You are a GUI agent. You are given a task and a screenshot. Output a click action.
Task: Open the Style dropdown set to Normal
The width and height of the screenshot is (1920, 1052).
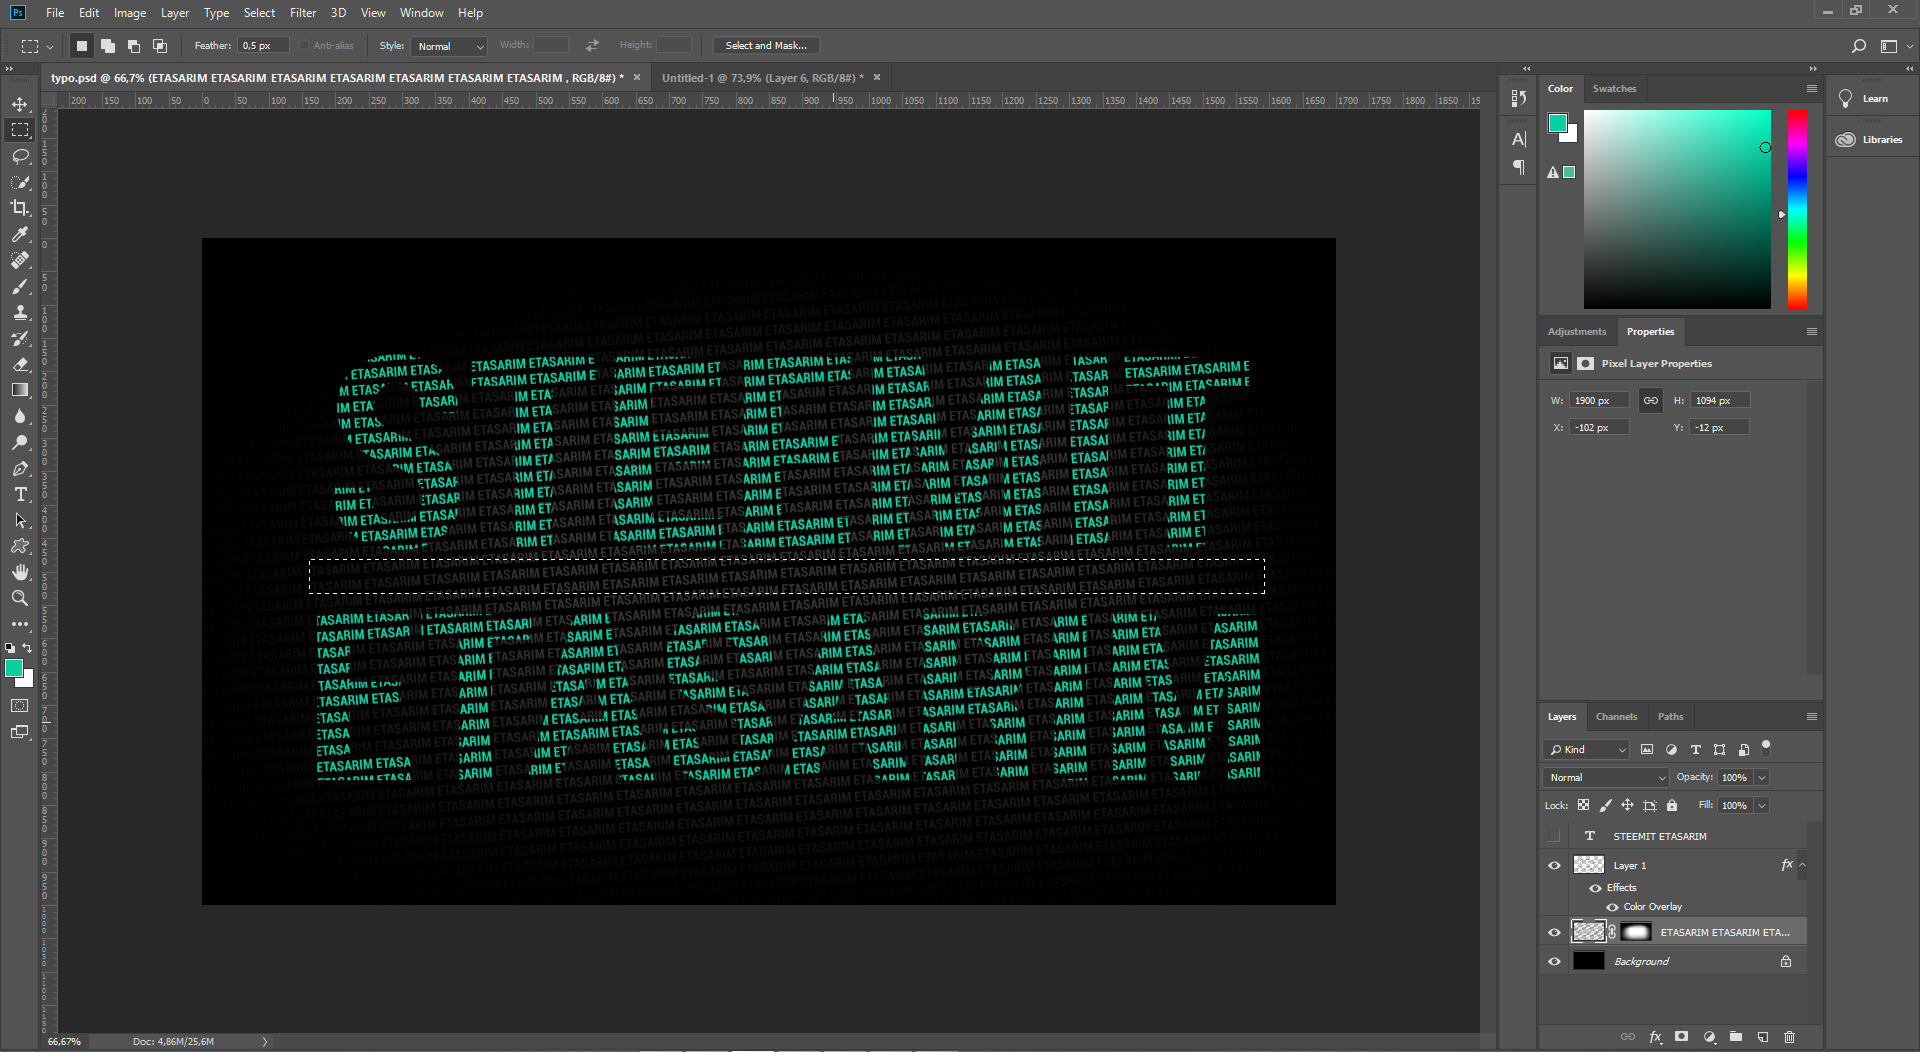point(449,46)
